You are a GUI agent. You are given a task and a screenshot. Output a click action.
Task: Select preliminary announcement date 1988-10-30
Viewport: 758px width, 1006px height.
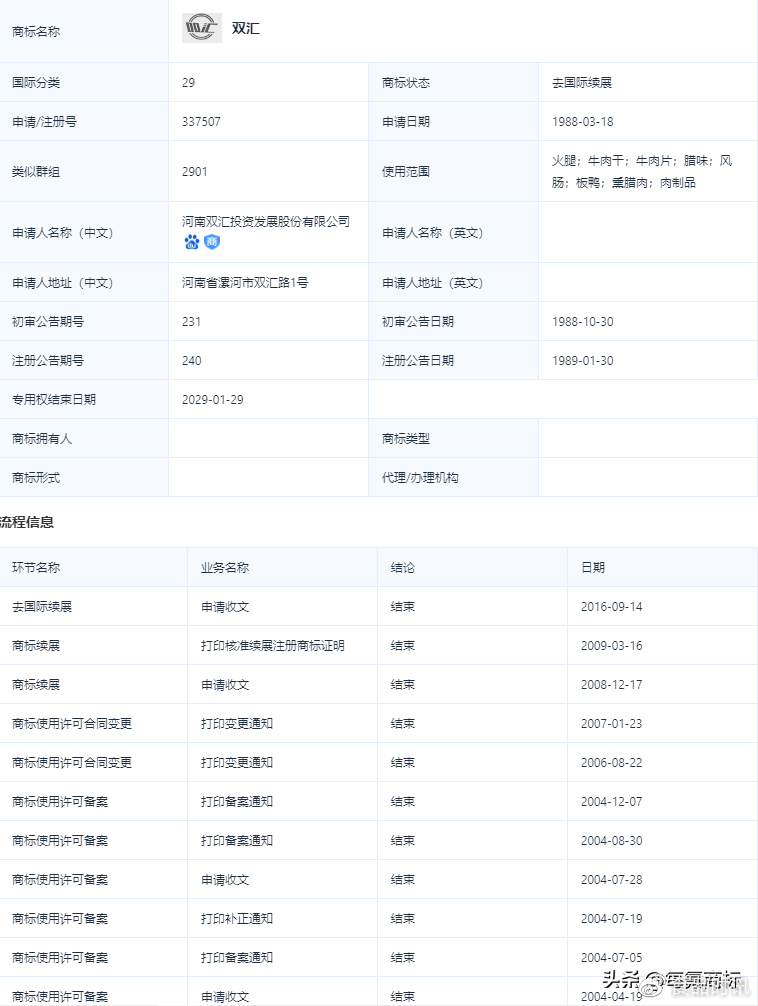coord(583,321)
